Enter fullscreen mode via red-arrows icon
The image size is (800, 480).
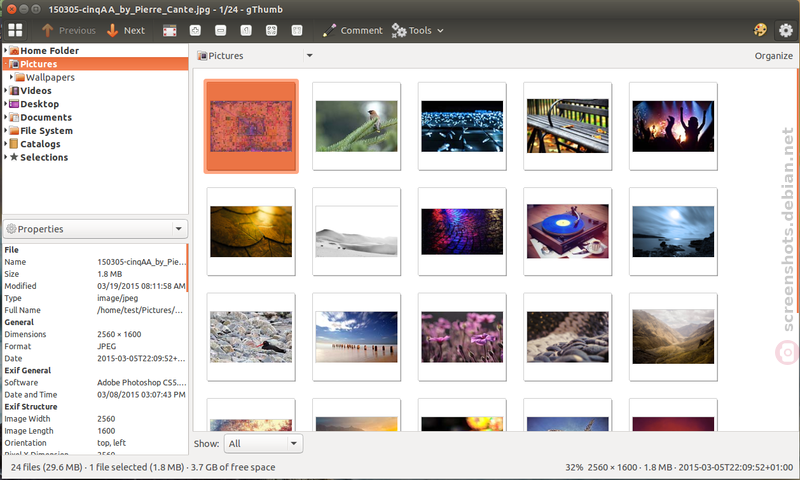169,31
